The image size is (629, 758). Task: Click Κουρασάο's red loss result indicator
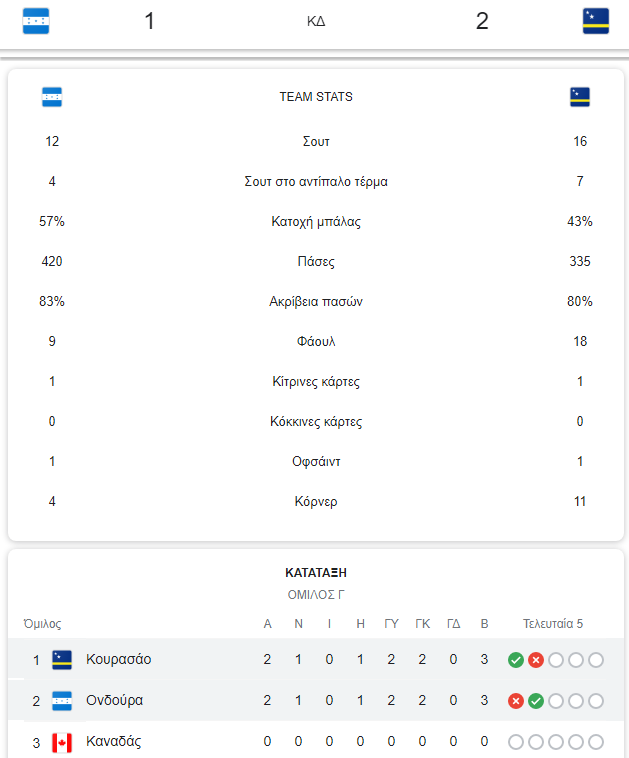(x=536, y=660)
